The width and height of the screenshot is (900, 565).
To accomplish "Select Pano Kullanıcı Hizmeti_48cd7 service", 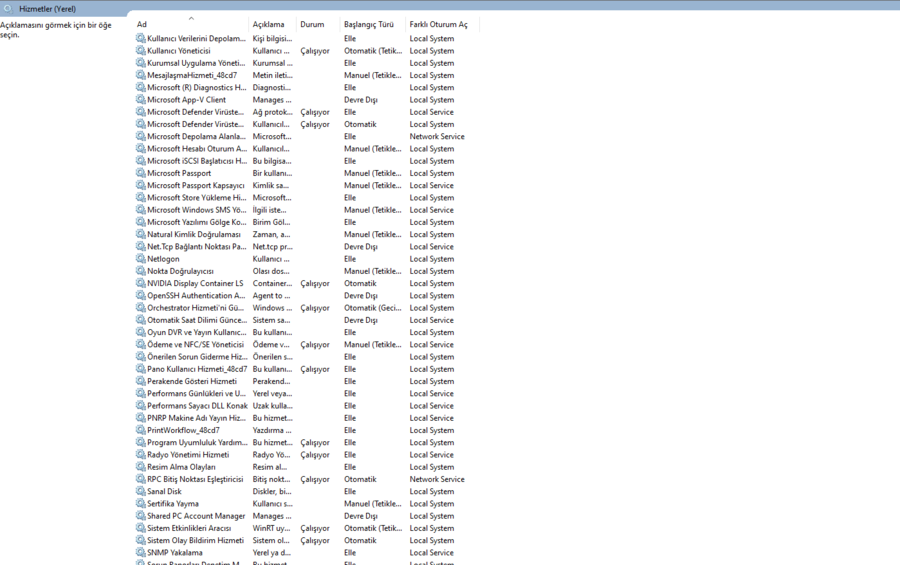I will click(x=307, y=369).
